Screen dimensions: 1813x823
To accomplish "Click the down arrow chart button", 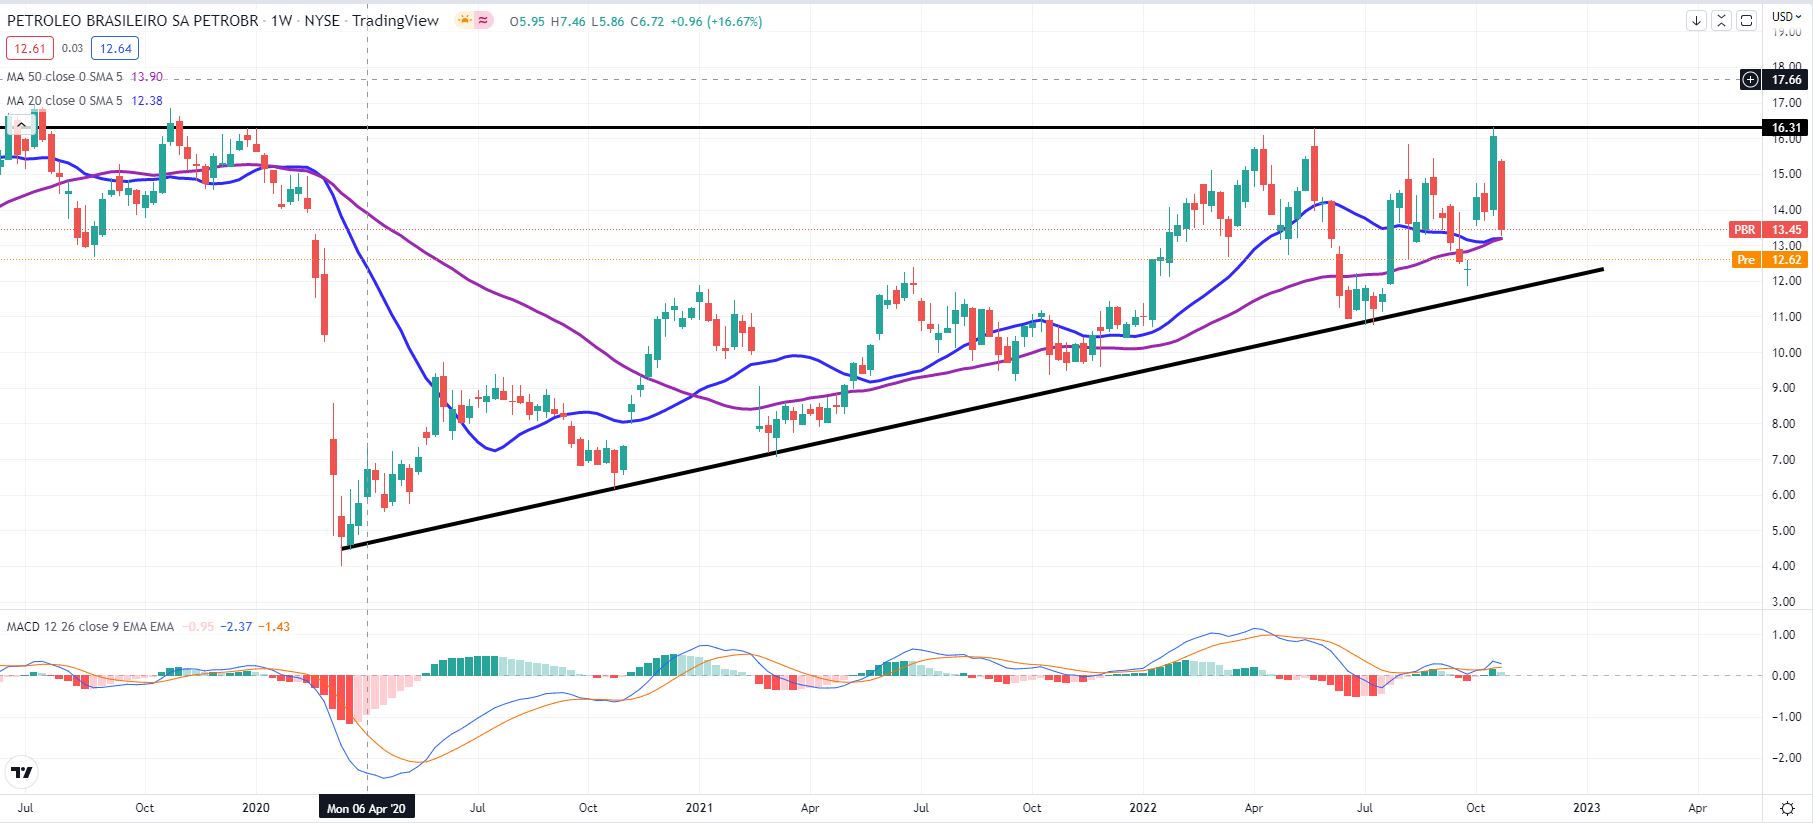I will (1696, 20).
